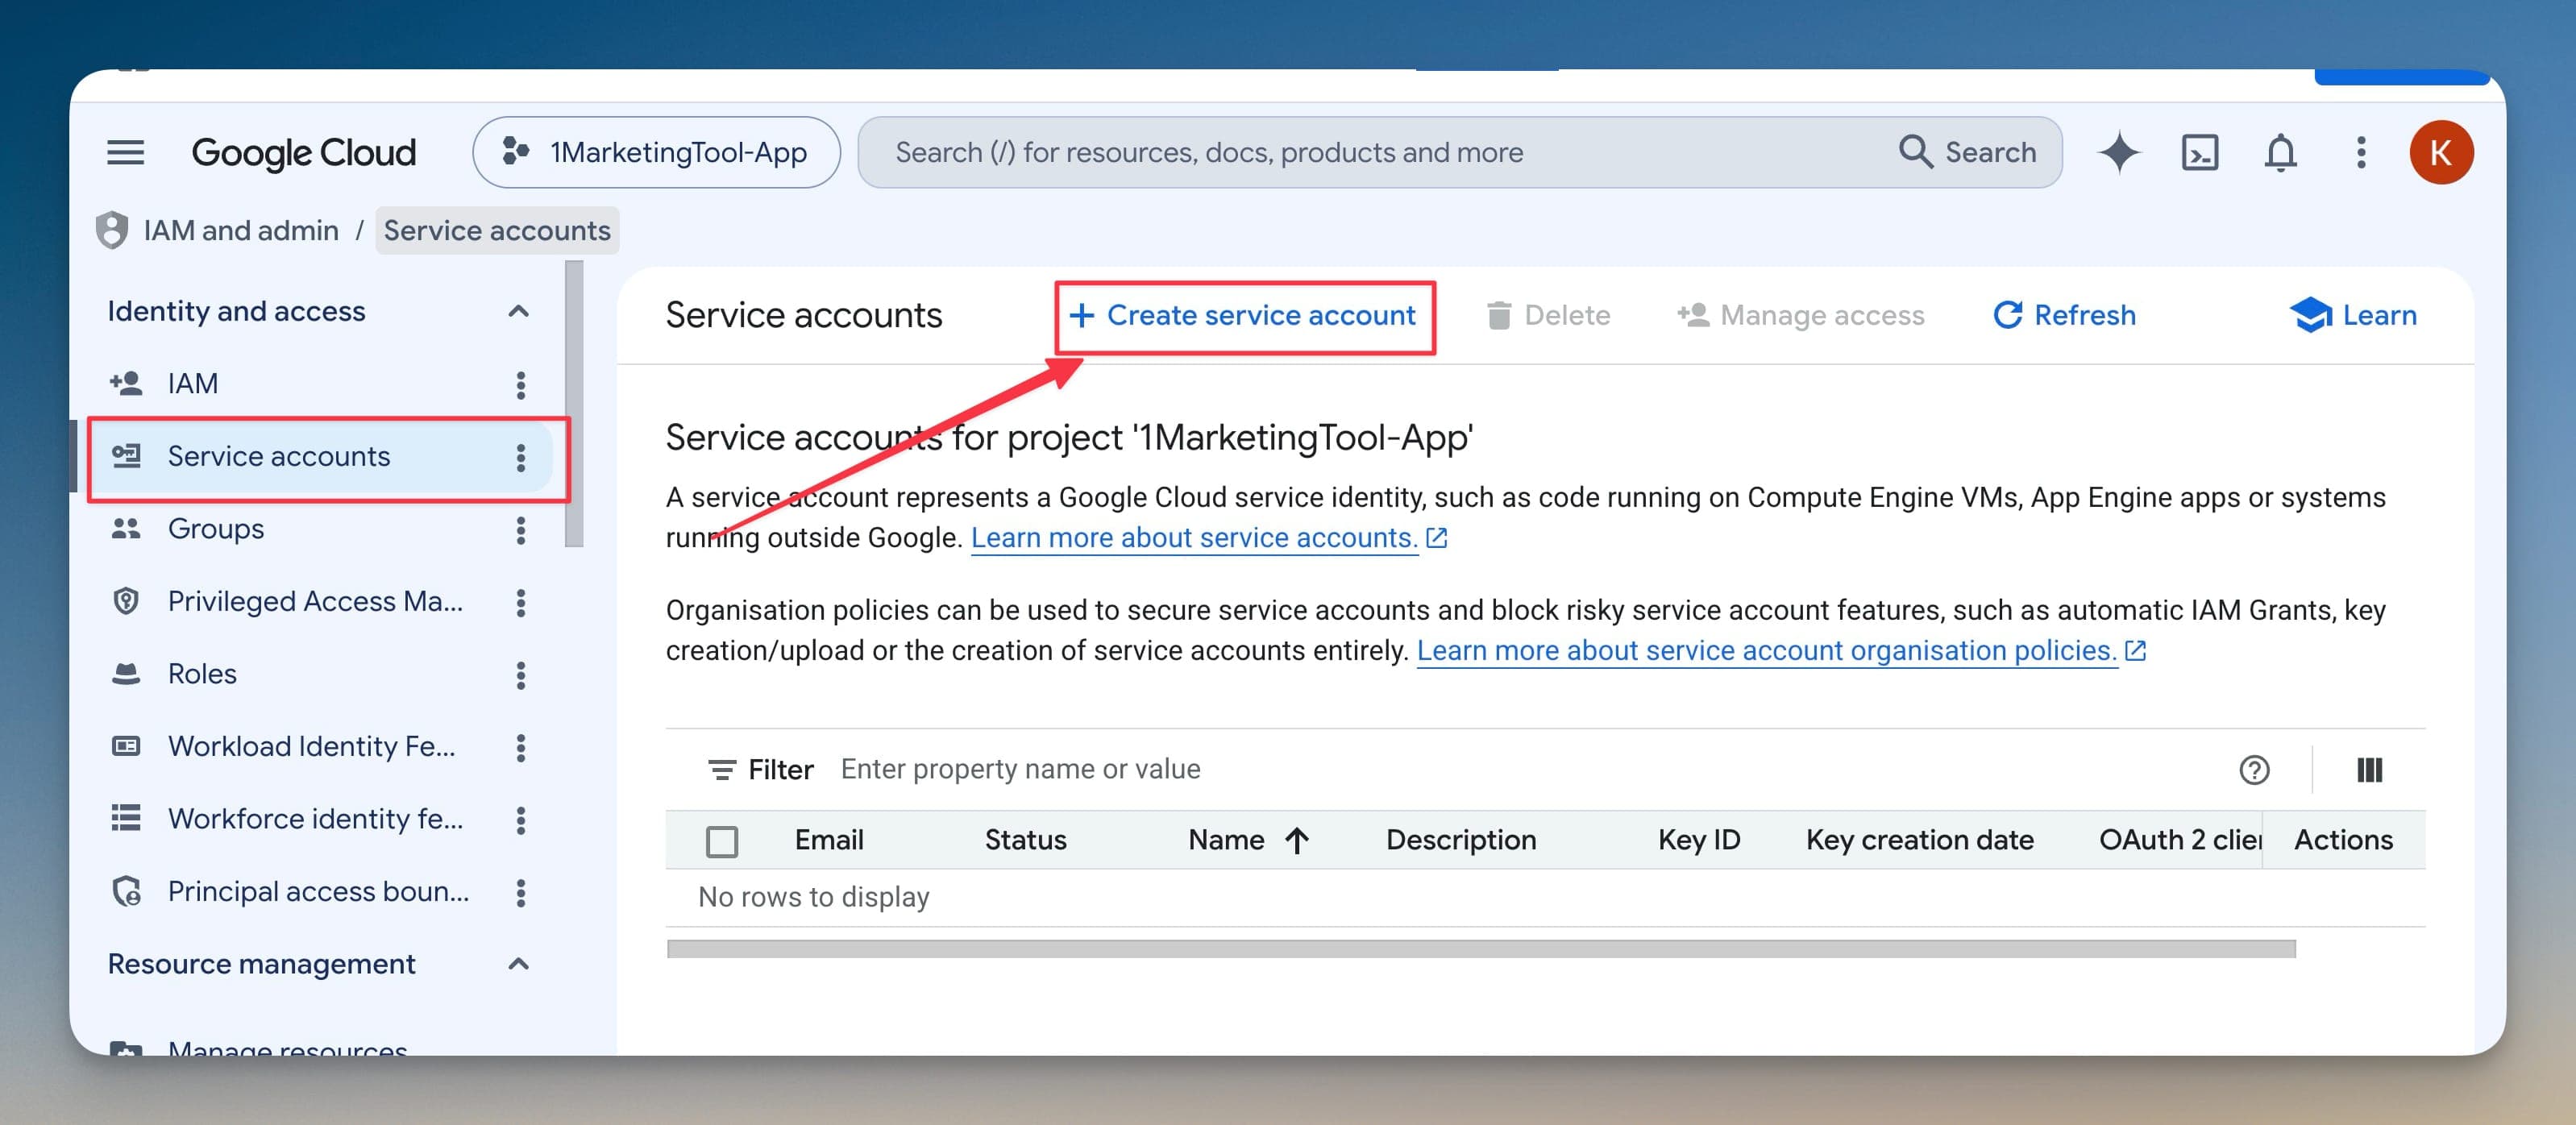Click Manage access
The width and height of the screenshot is (2576, 1125).
click(x=1800, y=315)
